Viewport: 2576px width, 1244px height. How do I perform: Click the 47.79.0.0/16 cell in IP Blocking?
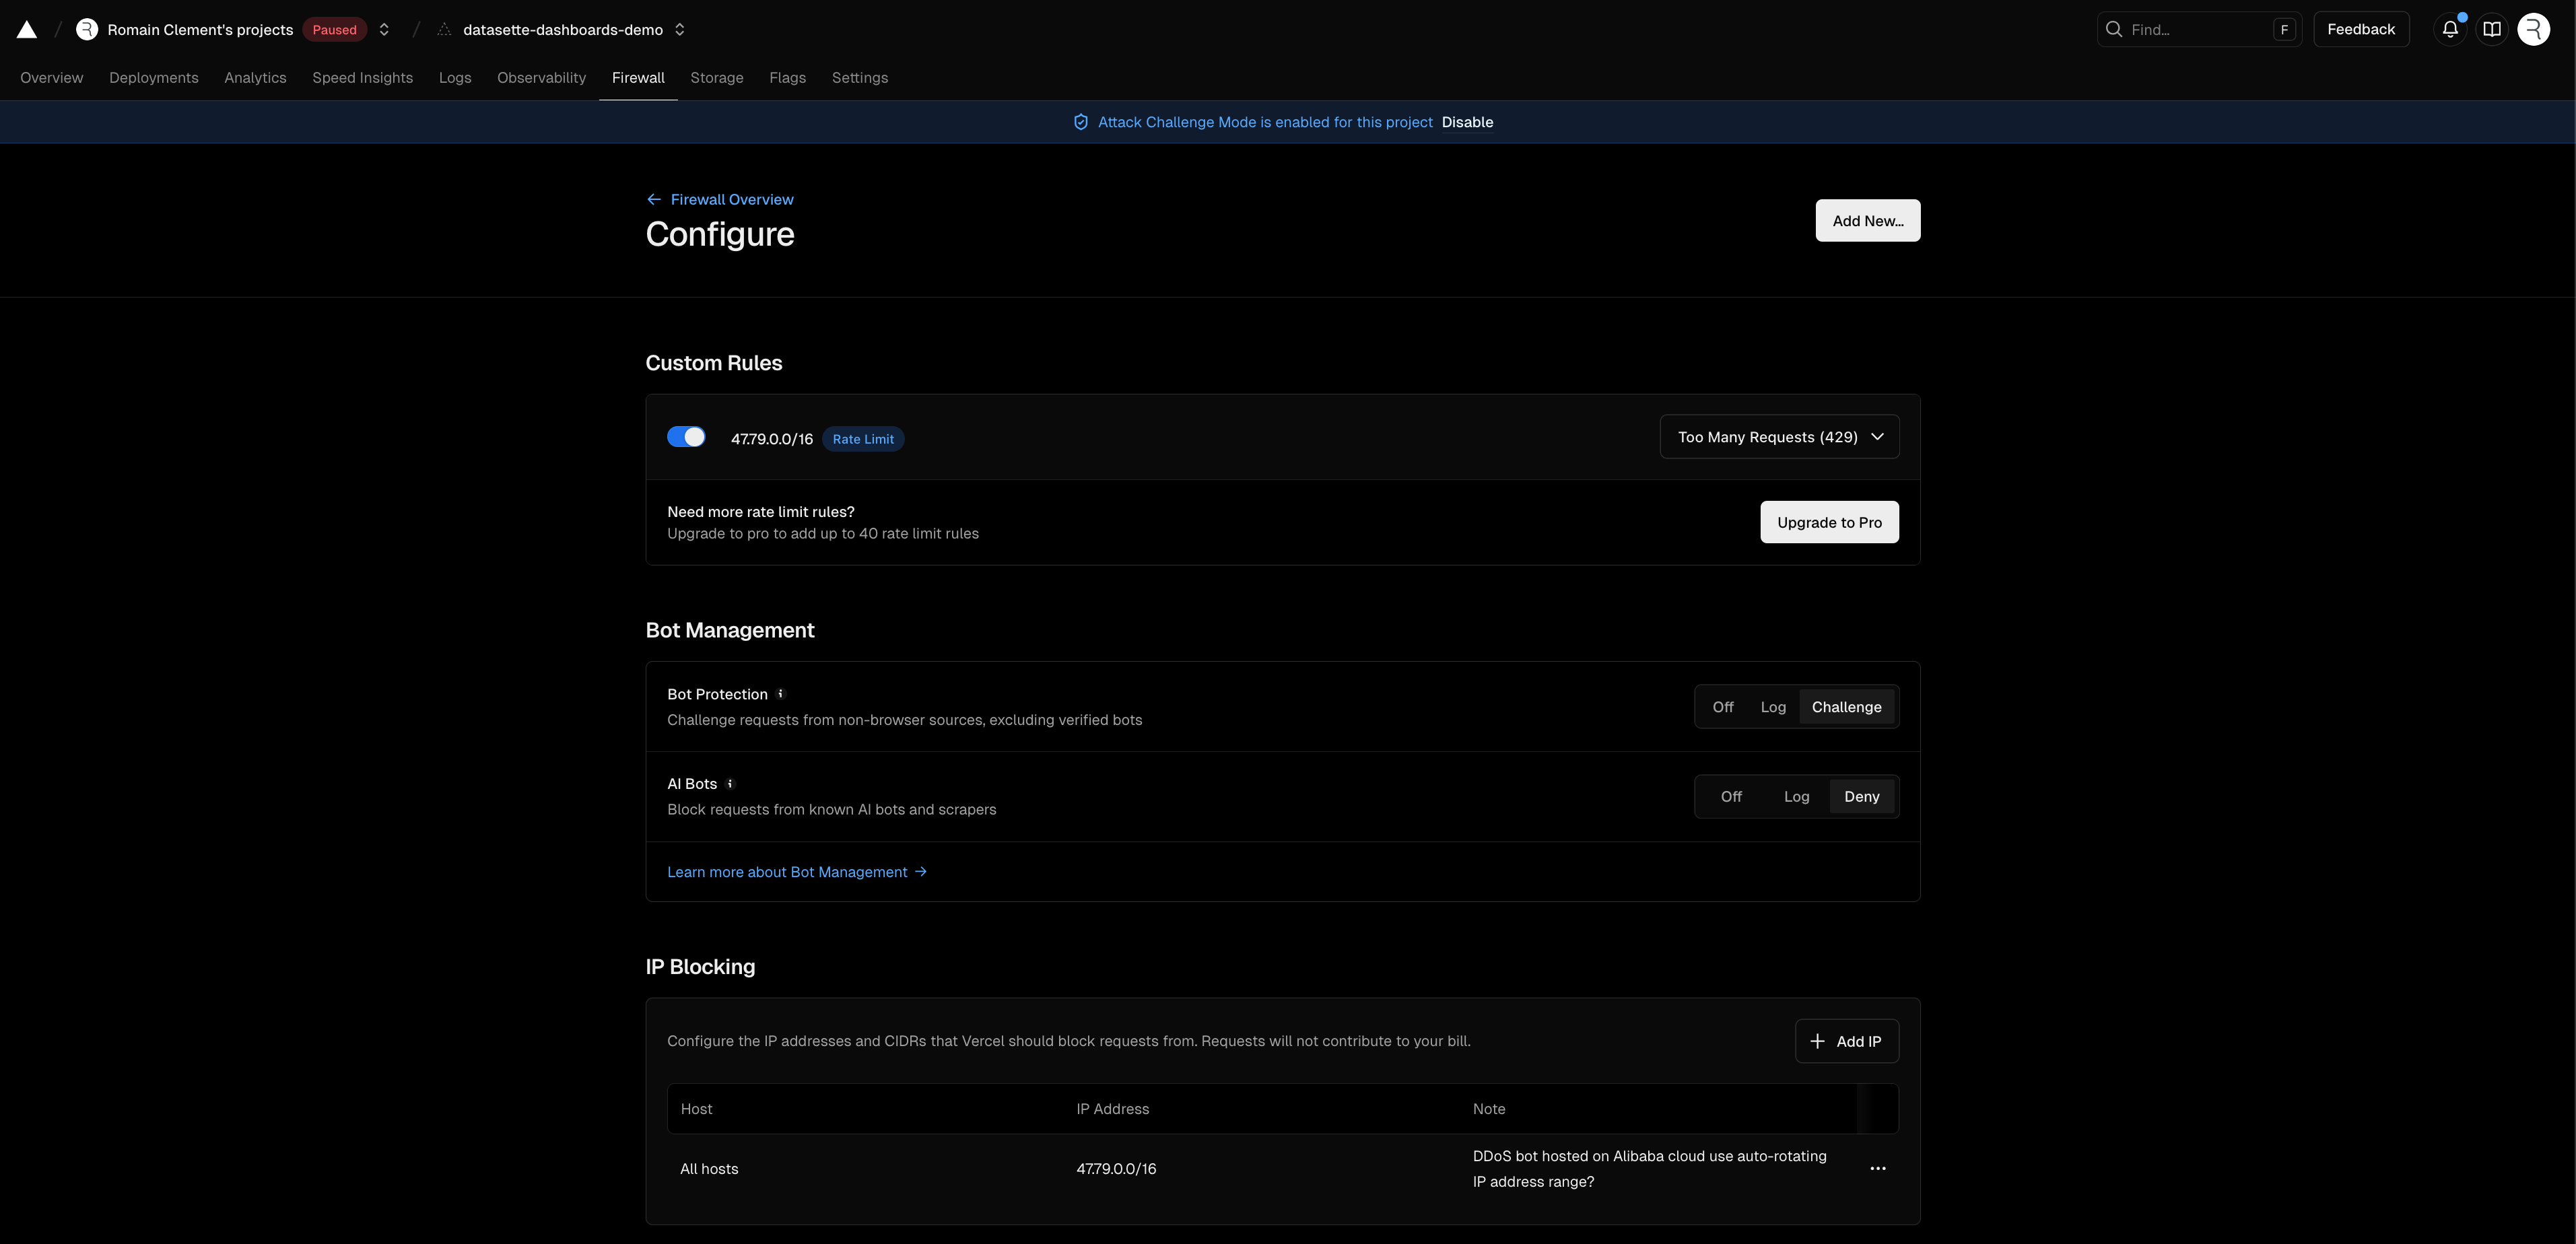1116,1169
